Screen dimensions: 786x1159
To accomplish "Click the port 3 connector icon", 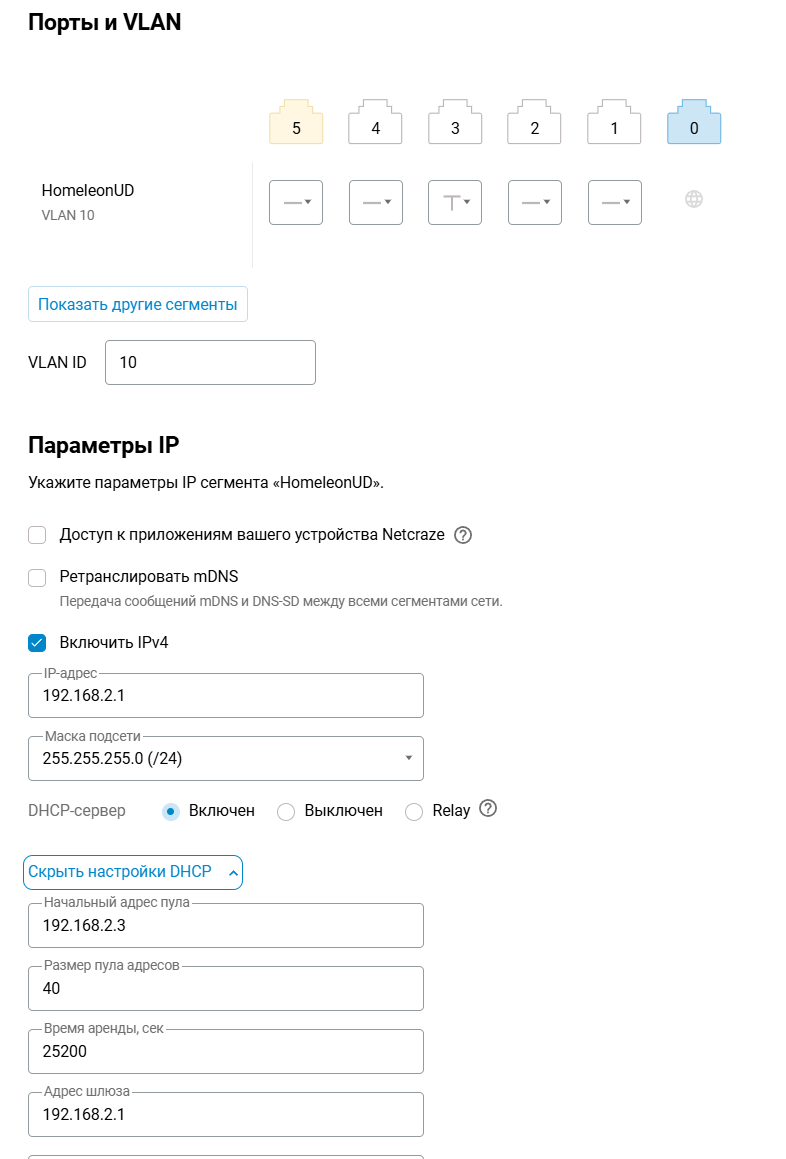I will click(x=455, y=123).
